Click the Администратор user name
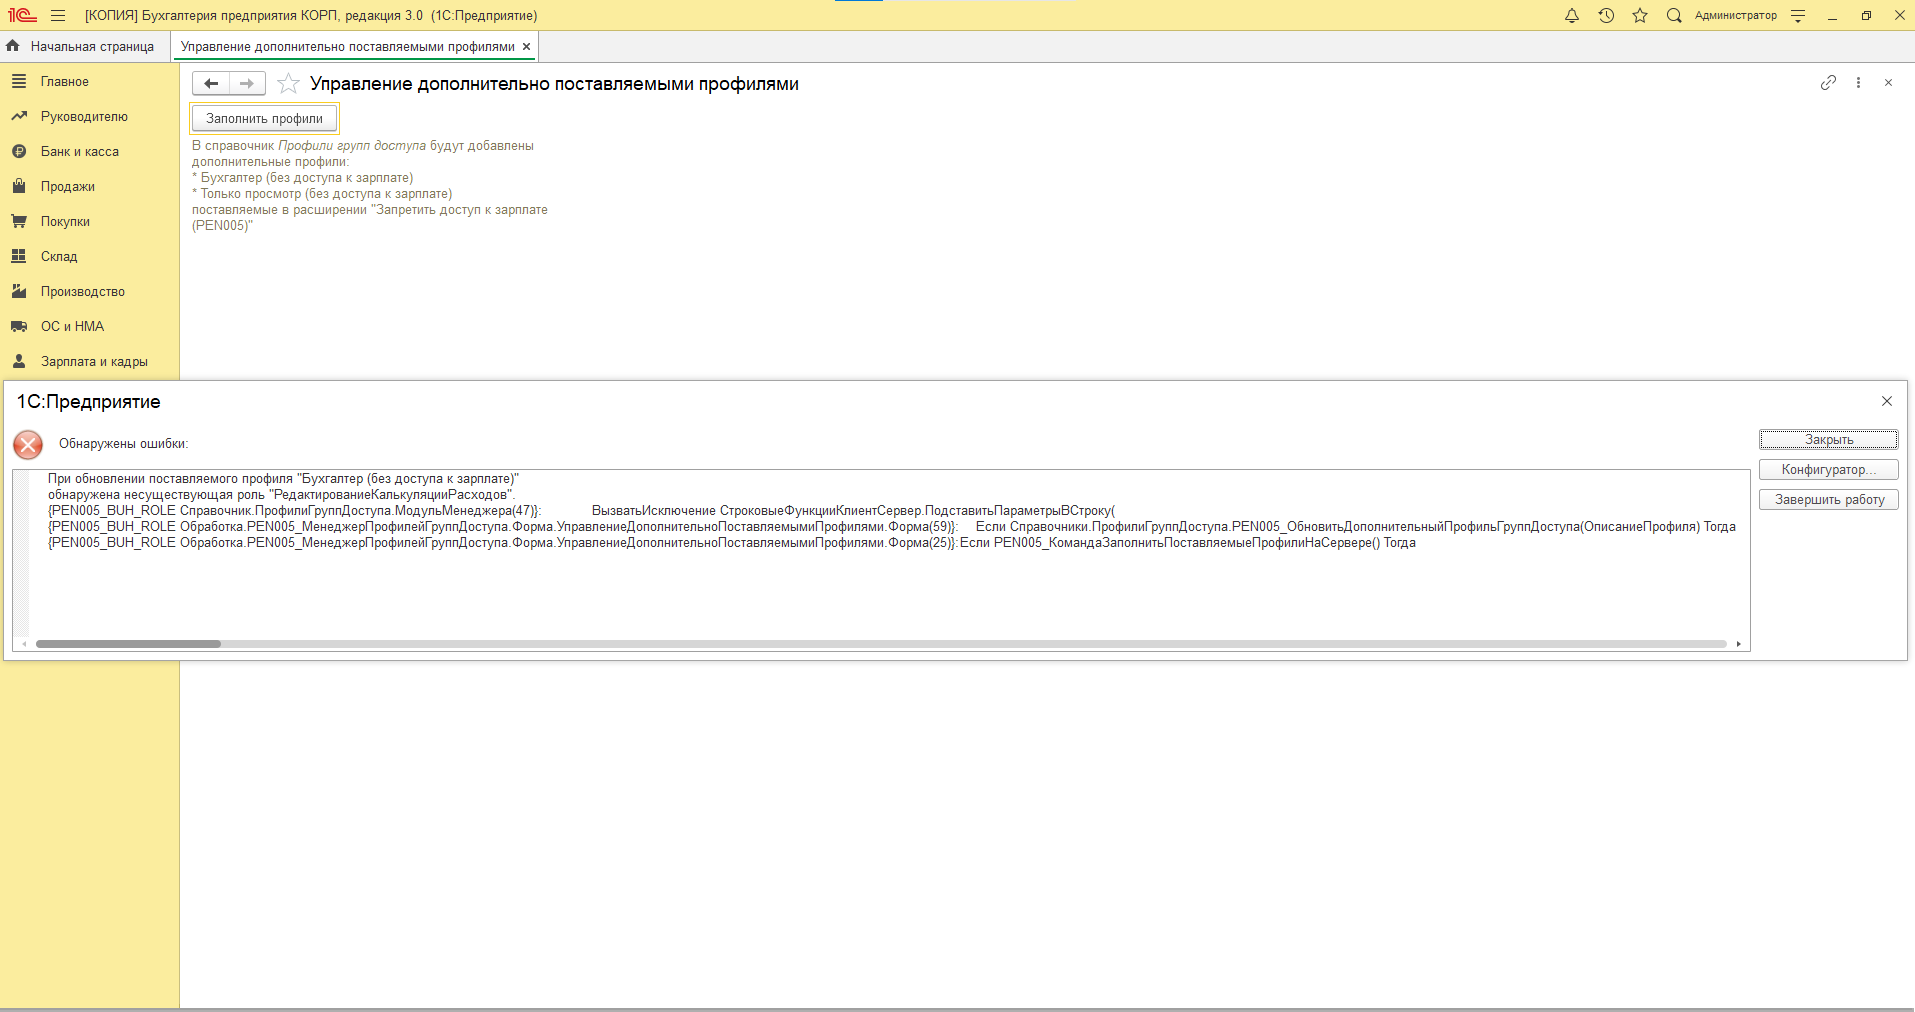 pyautogui.click(x=1735, y=15)
